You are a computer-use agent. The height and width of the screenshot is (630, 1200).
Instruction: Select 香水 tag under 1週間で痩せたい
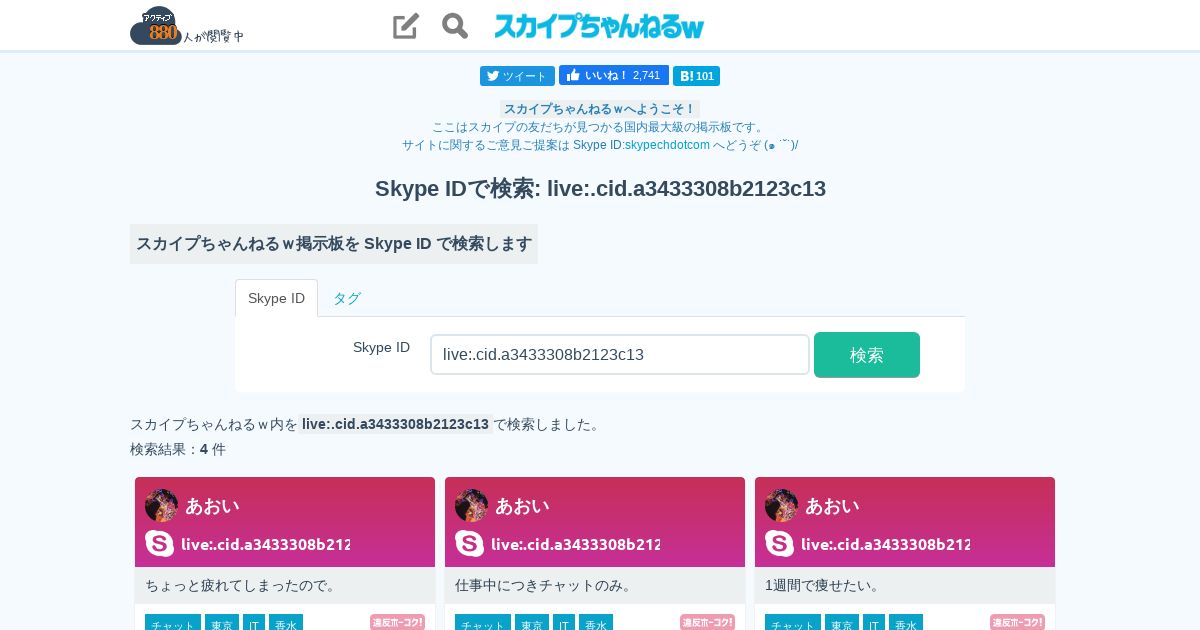click(906, 623)
